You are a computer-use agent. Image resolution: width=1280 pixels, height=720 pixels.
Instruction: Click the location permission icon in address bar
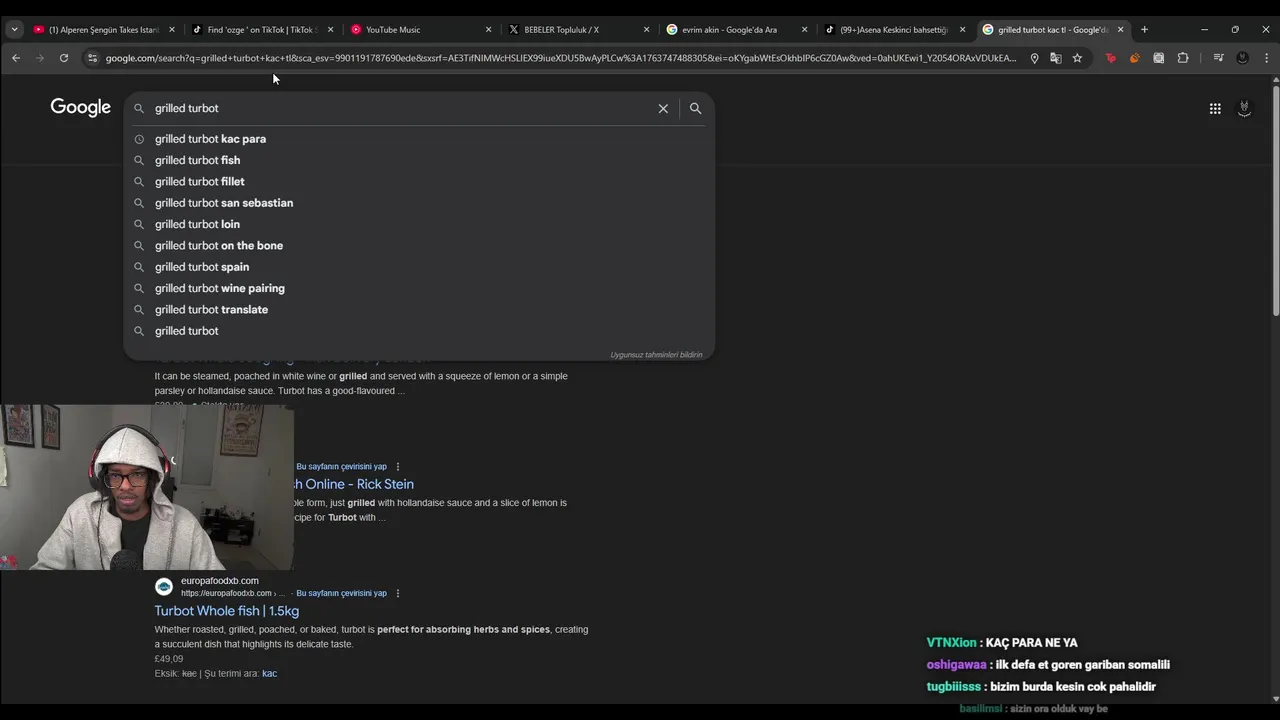pyautogui.click(x=1034, y=58)
